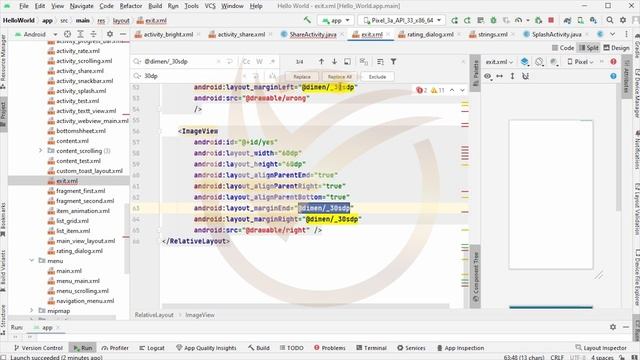Open App Quality Insights tool window
The image size is (640, 360).
206,348
